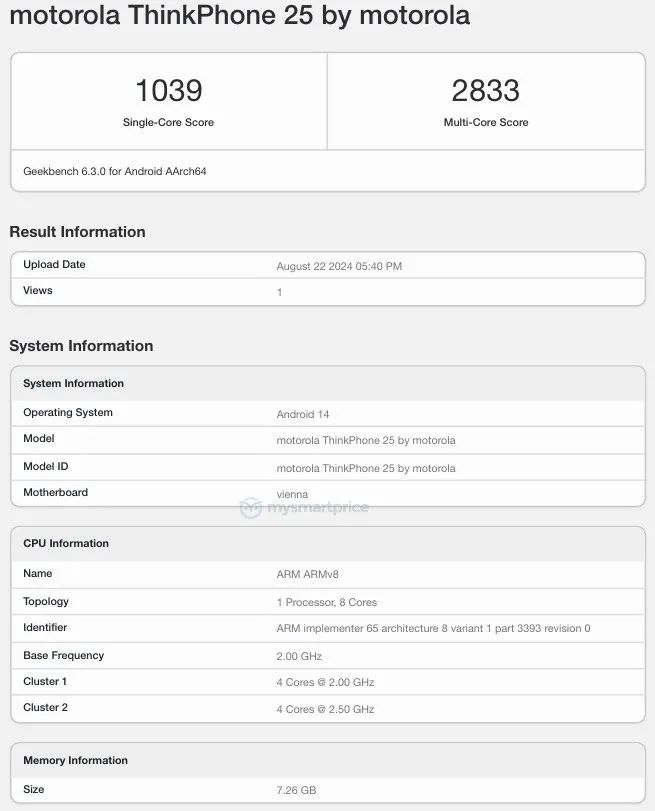Click the Result Information heading
Image resolution: width=655 pixels, height=811 pixels.
click(77, 232)
